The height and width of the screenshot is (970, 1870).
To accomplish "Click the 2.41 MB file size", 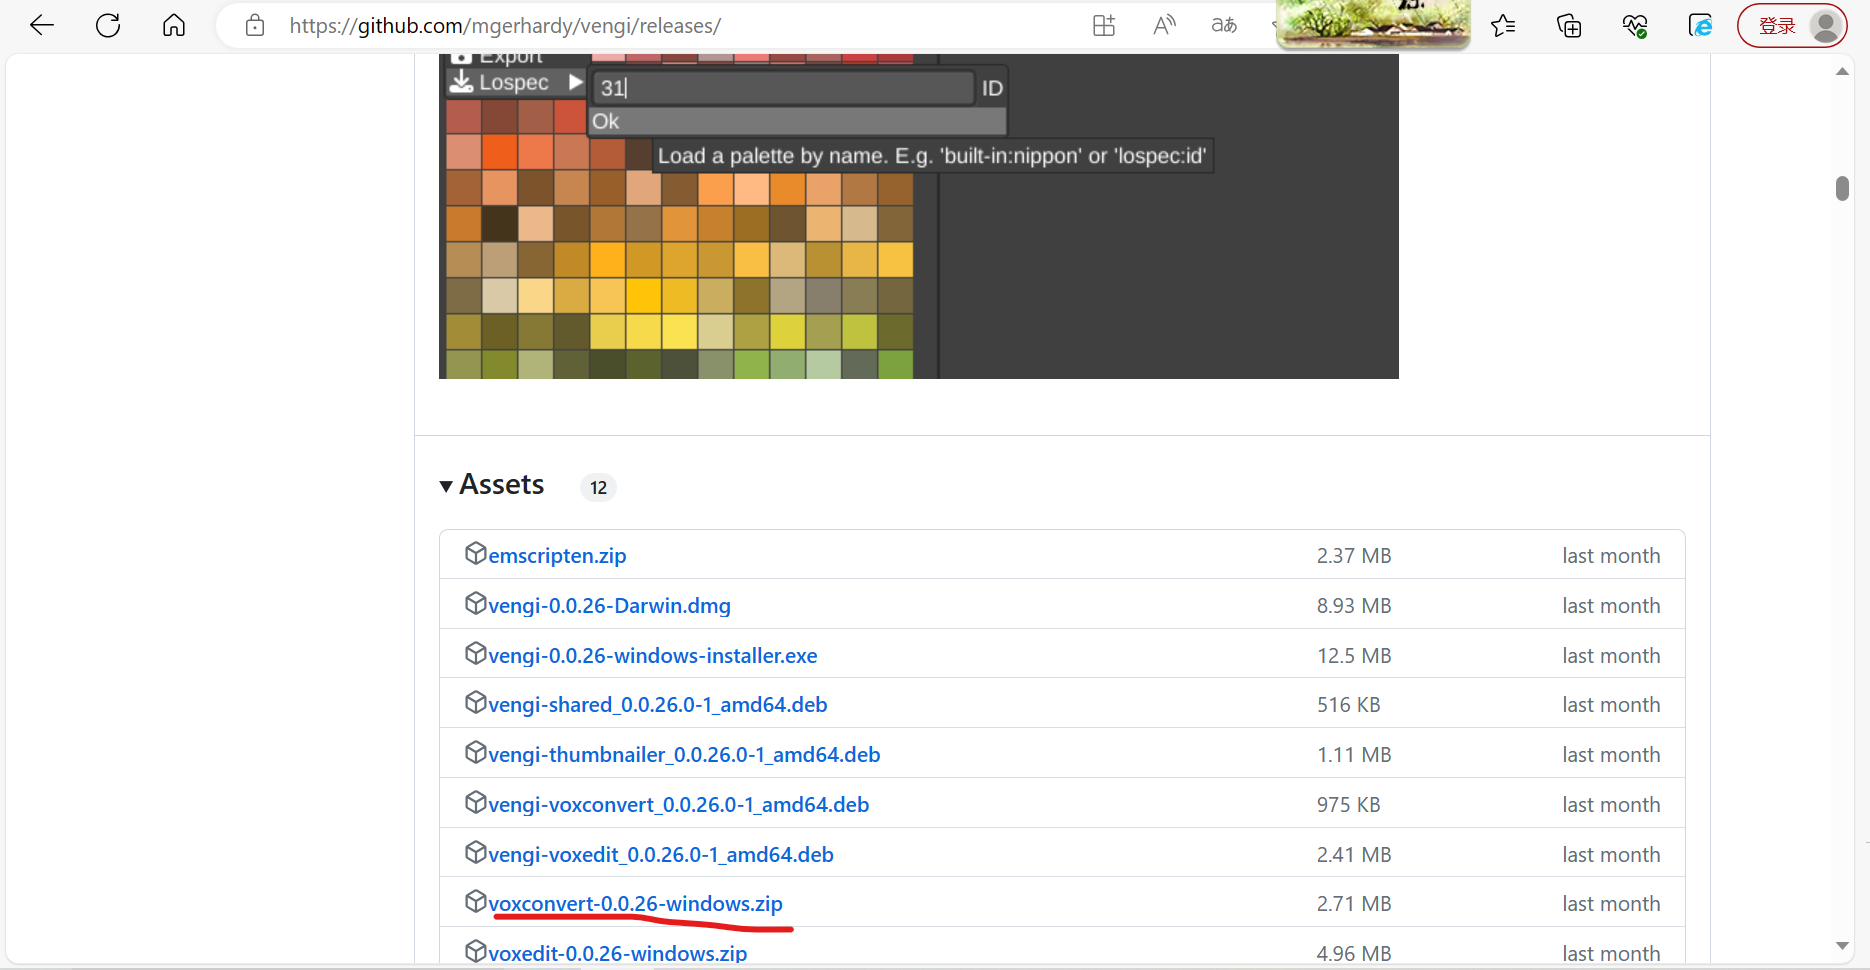I will point(1354,855).
